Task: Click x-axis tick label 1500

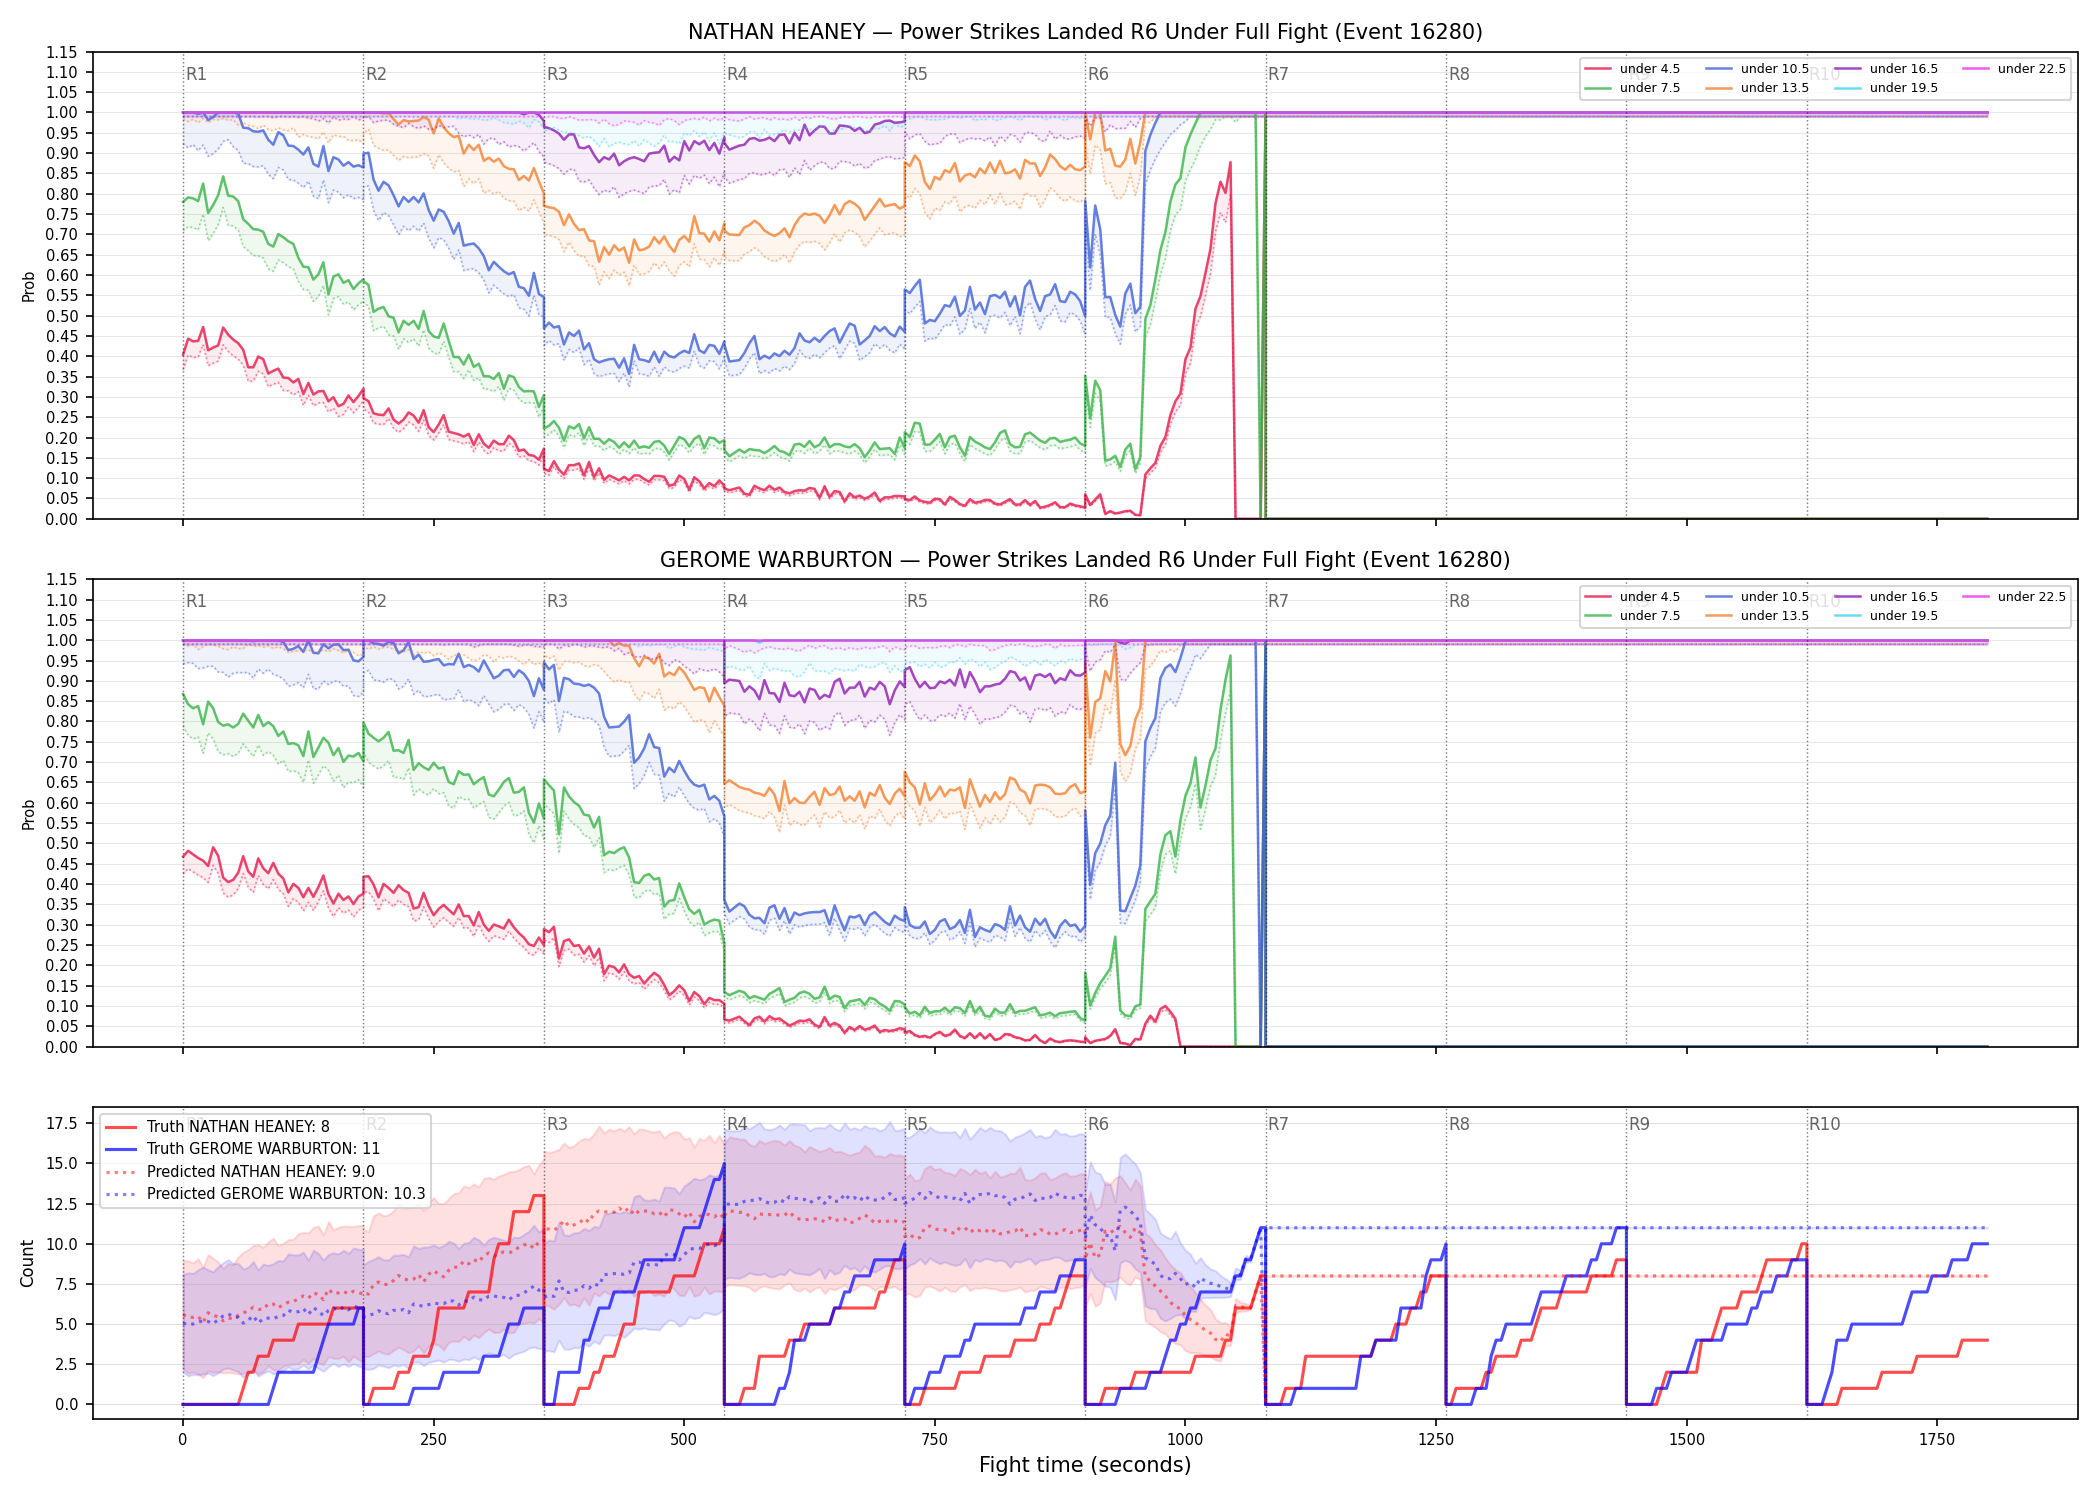Action: 1687,1440
